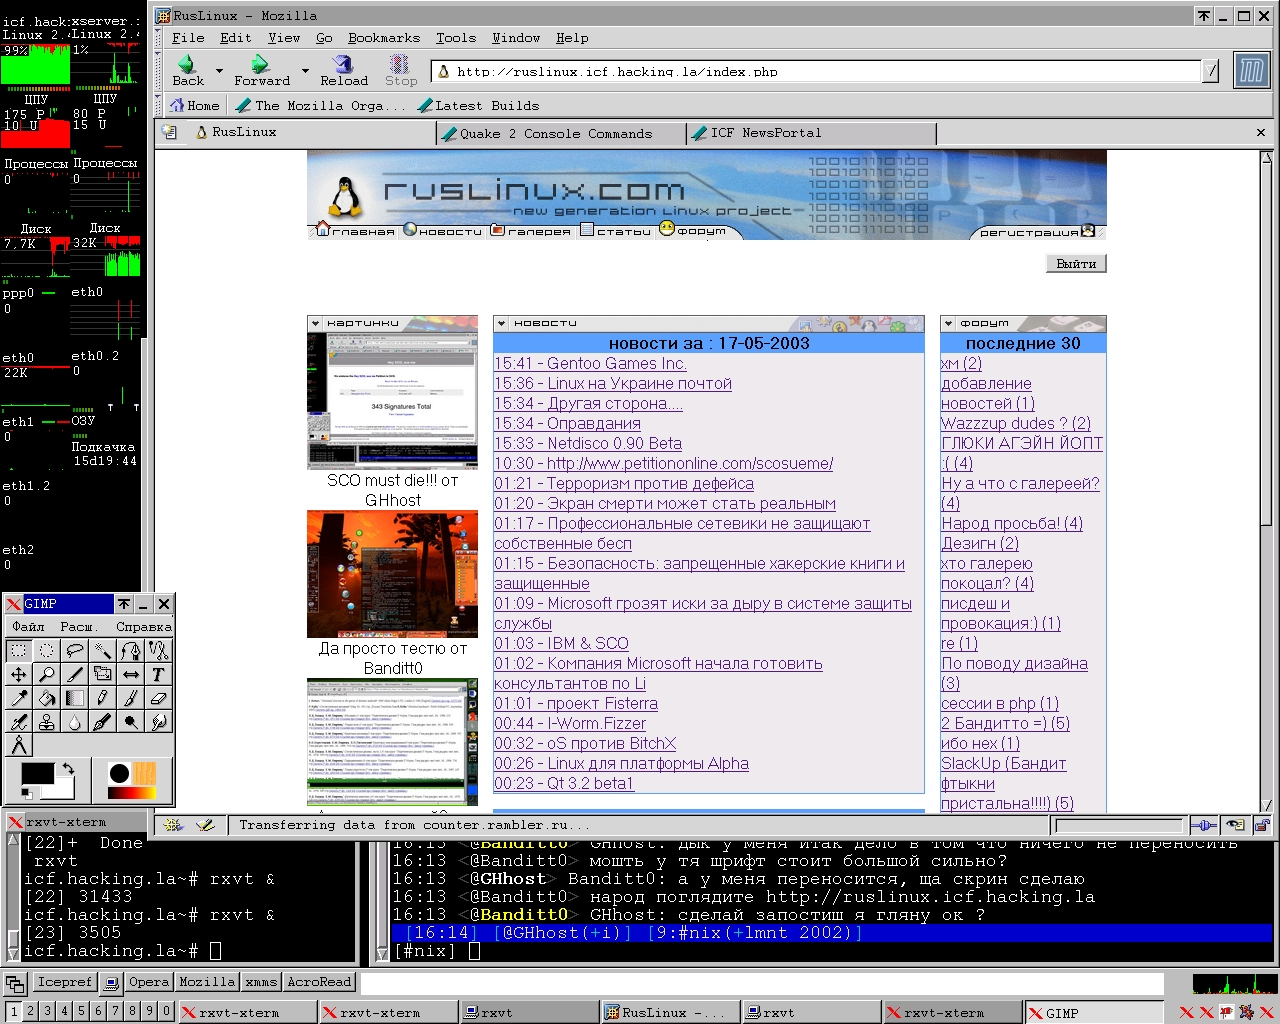
Task: Reset GIMP colors to default black and white
Action: tap(27, 793)
